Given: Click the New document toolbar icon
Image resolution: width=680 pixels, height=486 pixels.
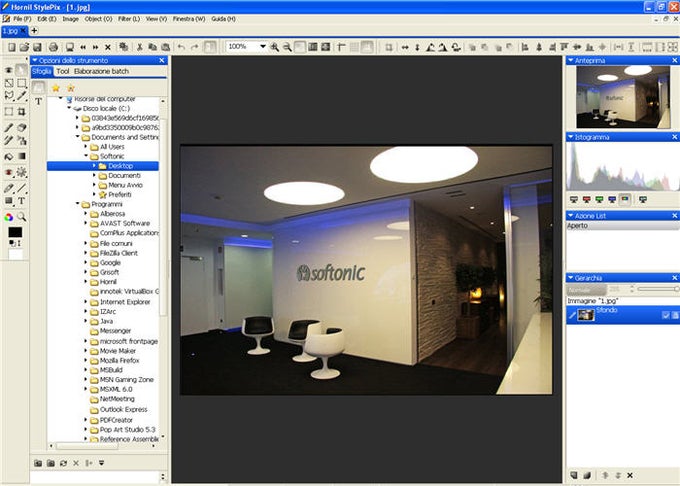Looking at the screenshot, I should point(12,47).
